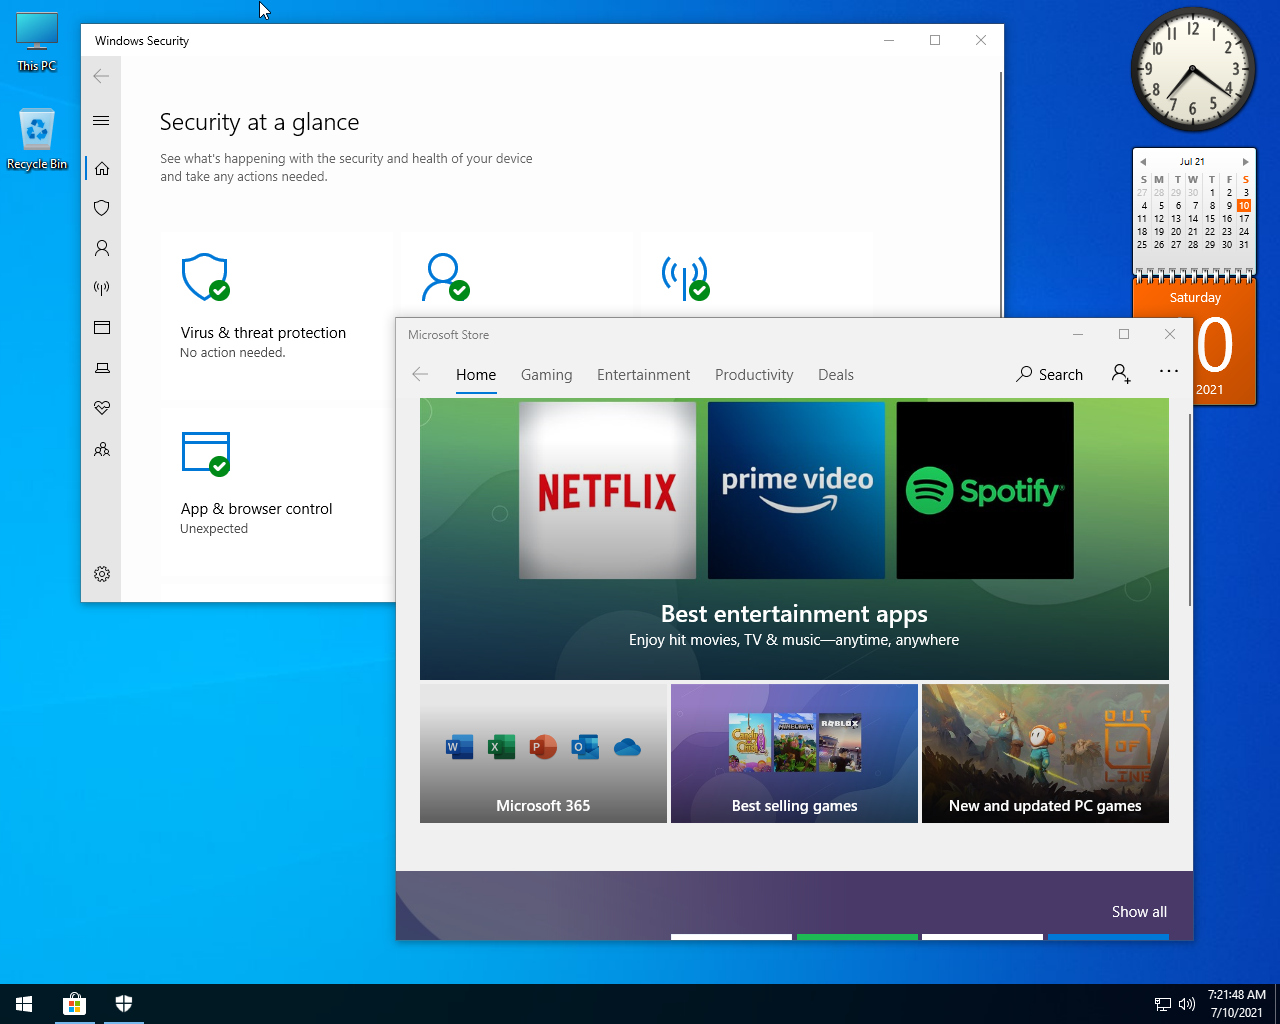The width and height of the screenshot is (1280, 1024).
Task: Open the Microsoft 365 collection
Action: (x=543, y=753)
